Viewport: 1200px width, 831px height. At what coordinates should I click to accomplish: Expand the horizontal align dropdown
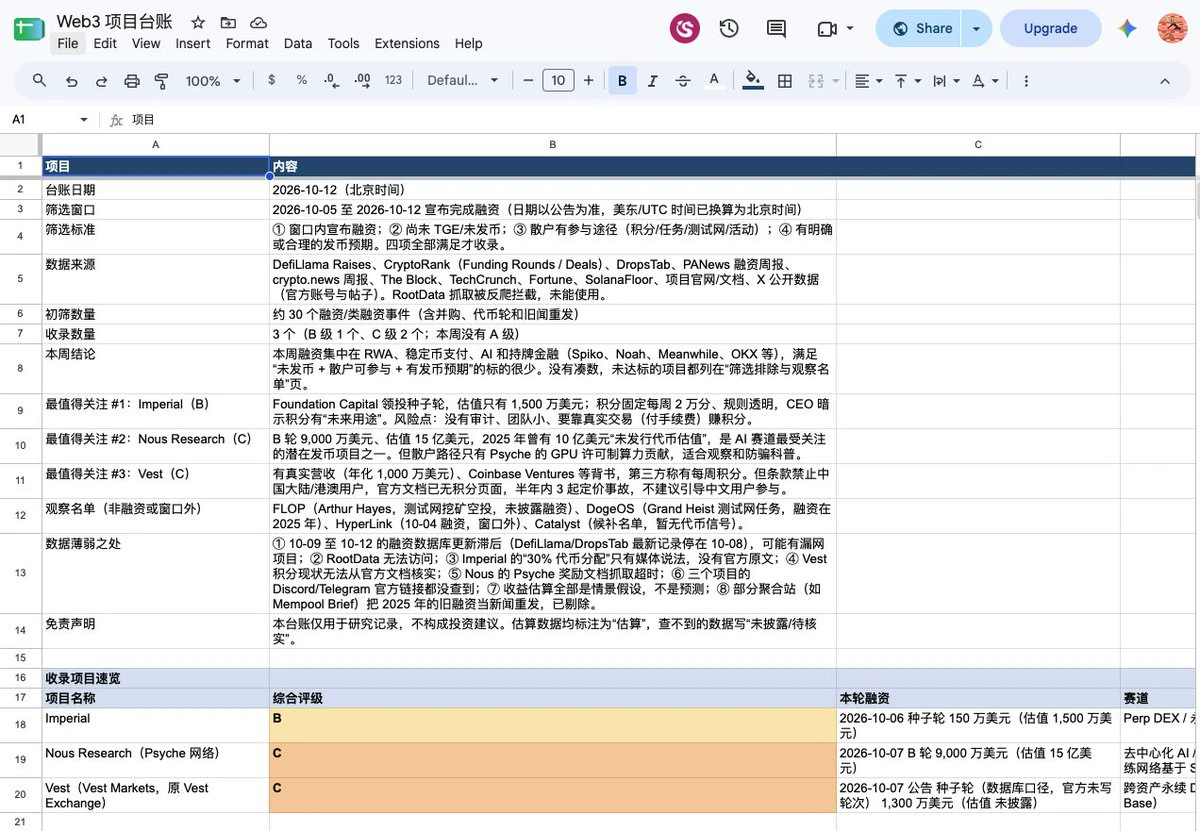[x=869, y=80]
